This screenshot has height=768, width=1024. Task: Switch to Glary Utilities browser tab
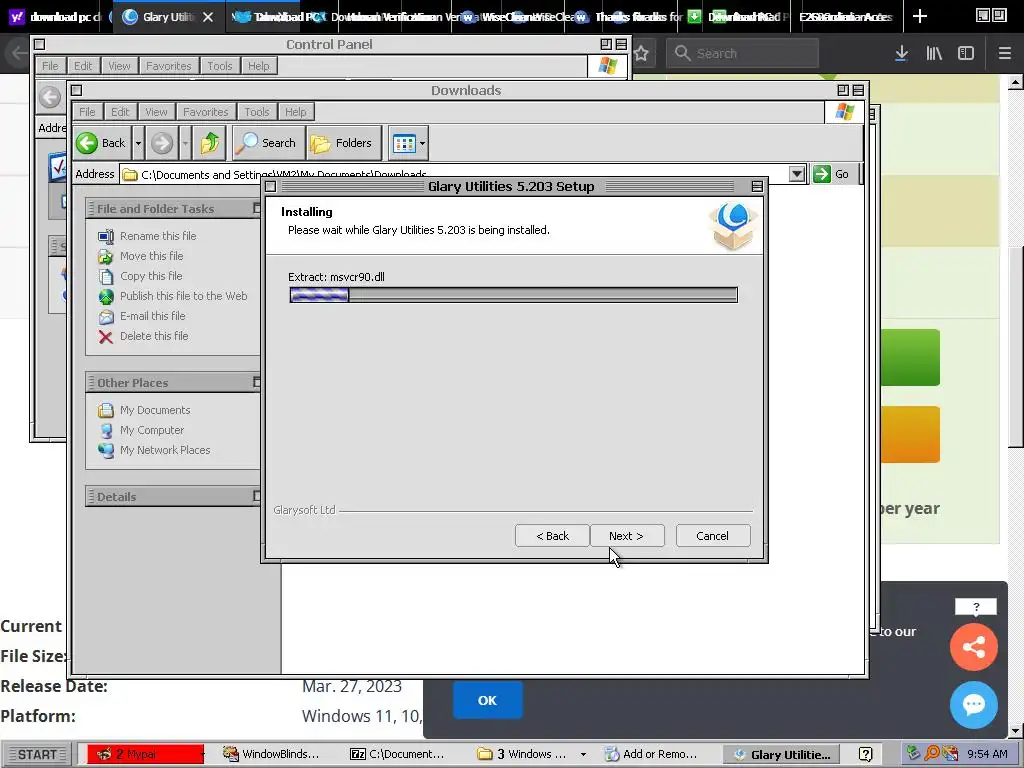[159, 17]
